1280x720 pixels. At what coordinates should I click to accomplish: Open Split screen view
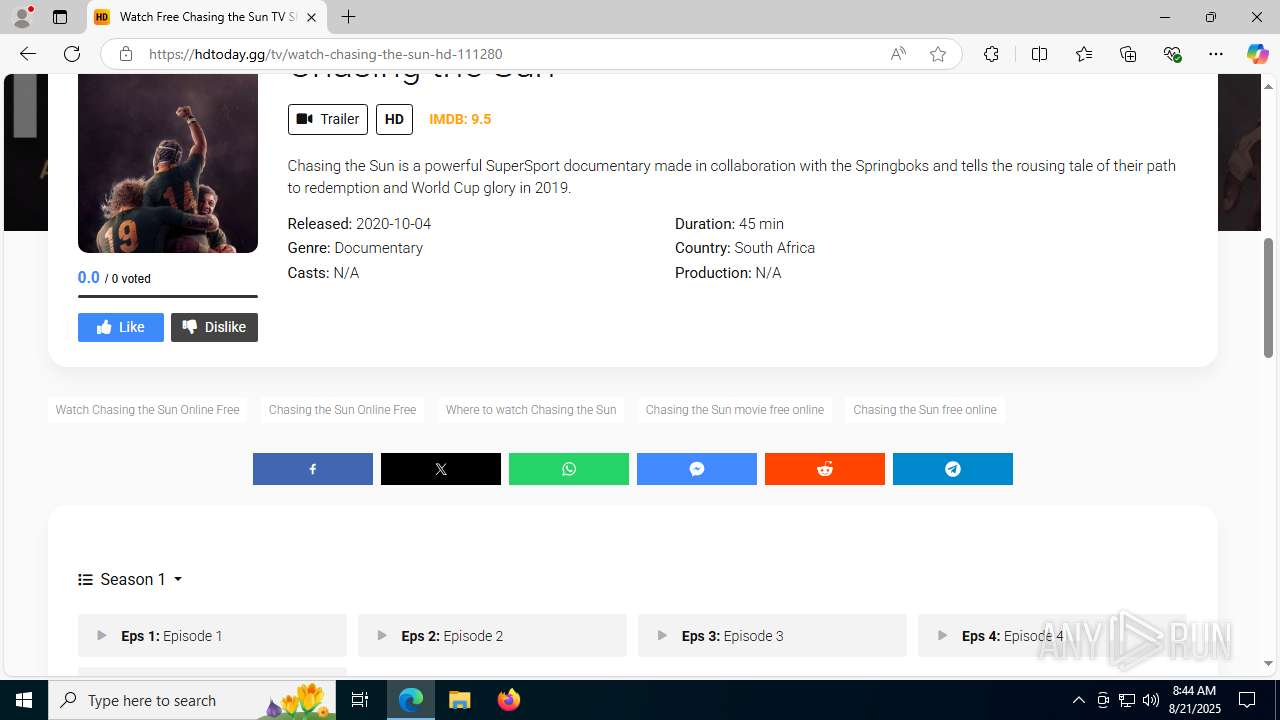1039,54
